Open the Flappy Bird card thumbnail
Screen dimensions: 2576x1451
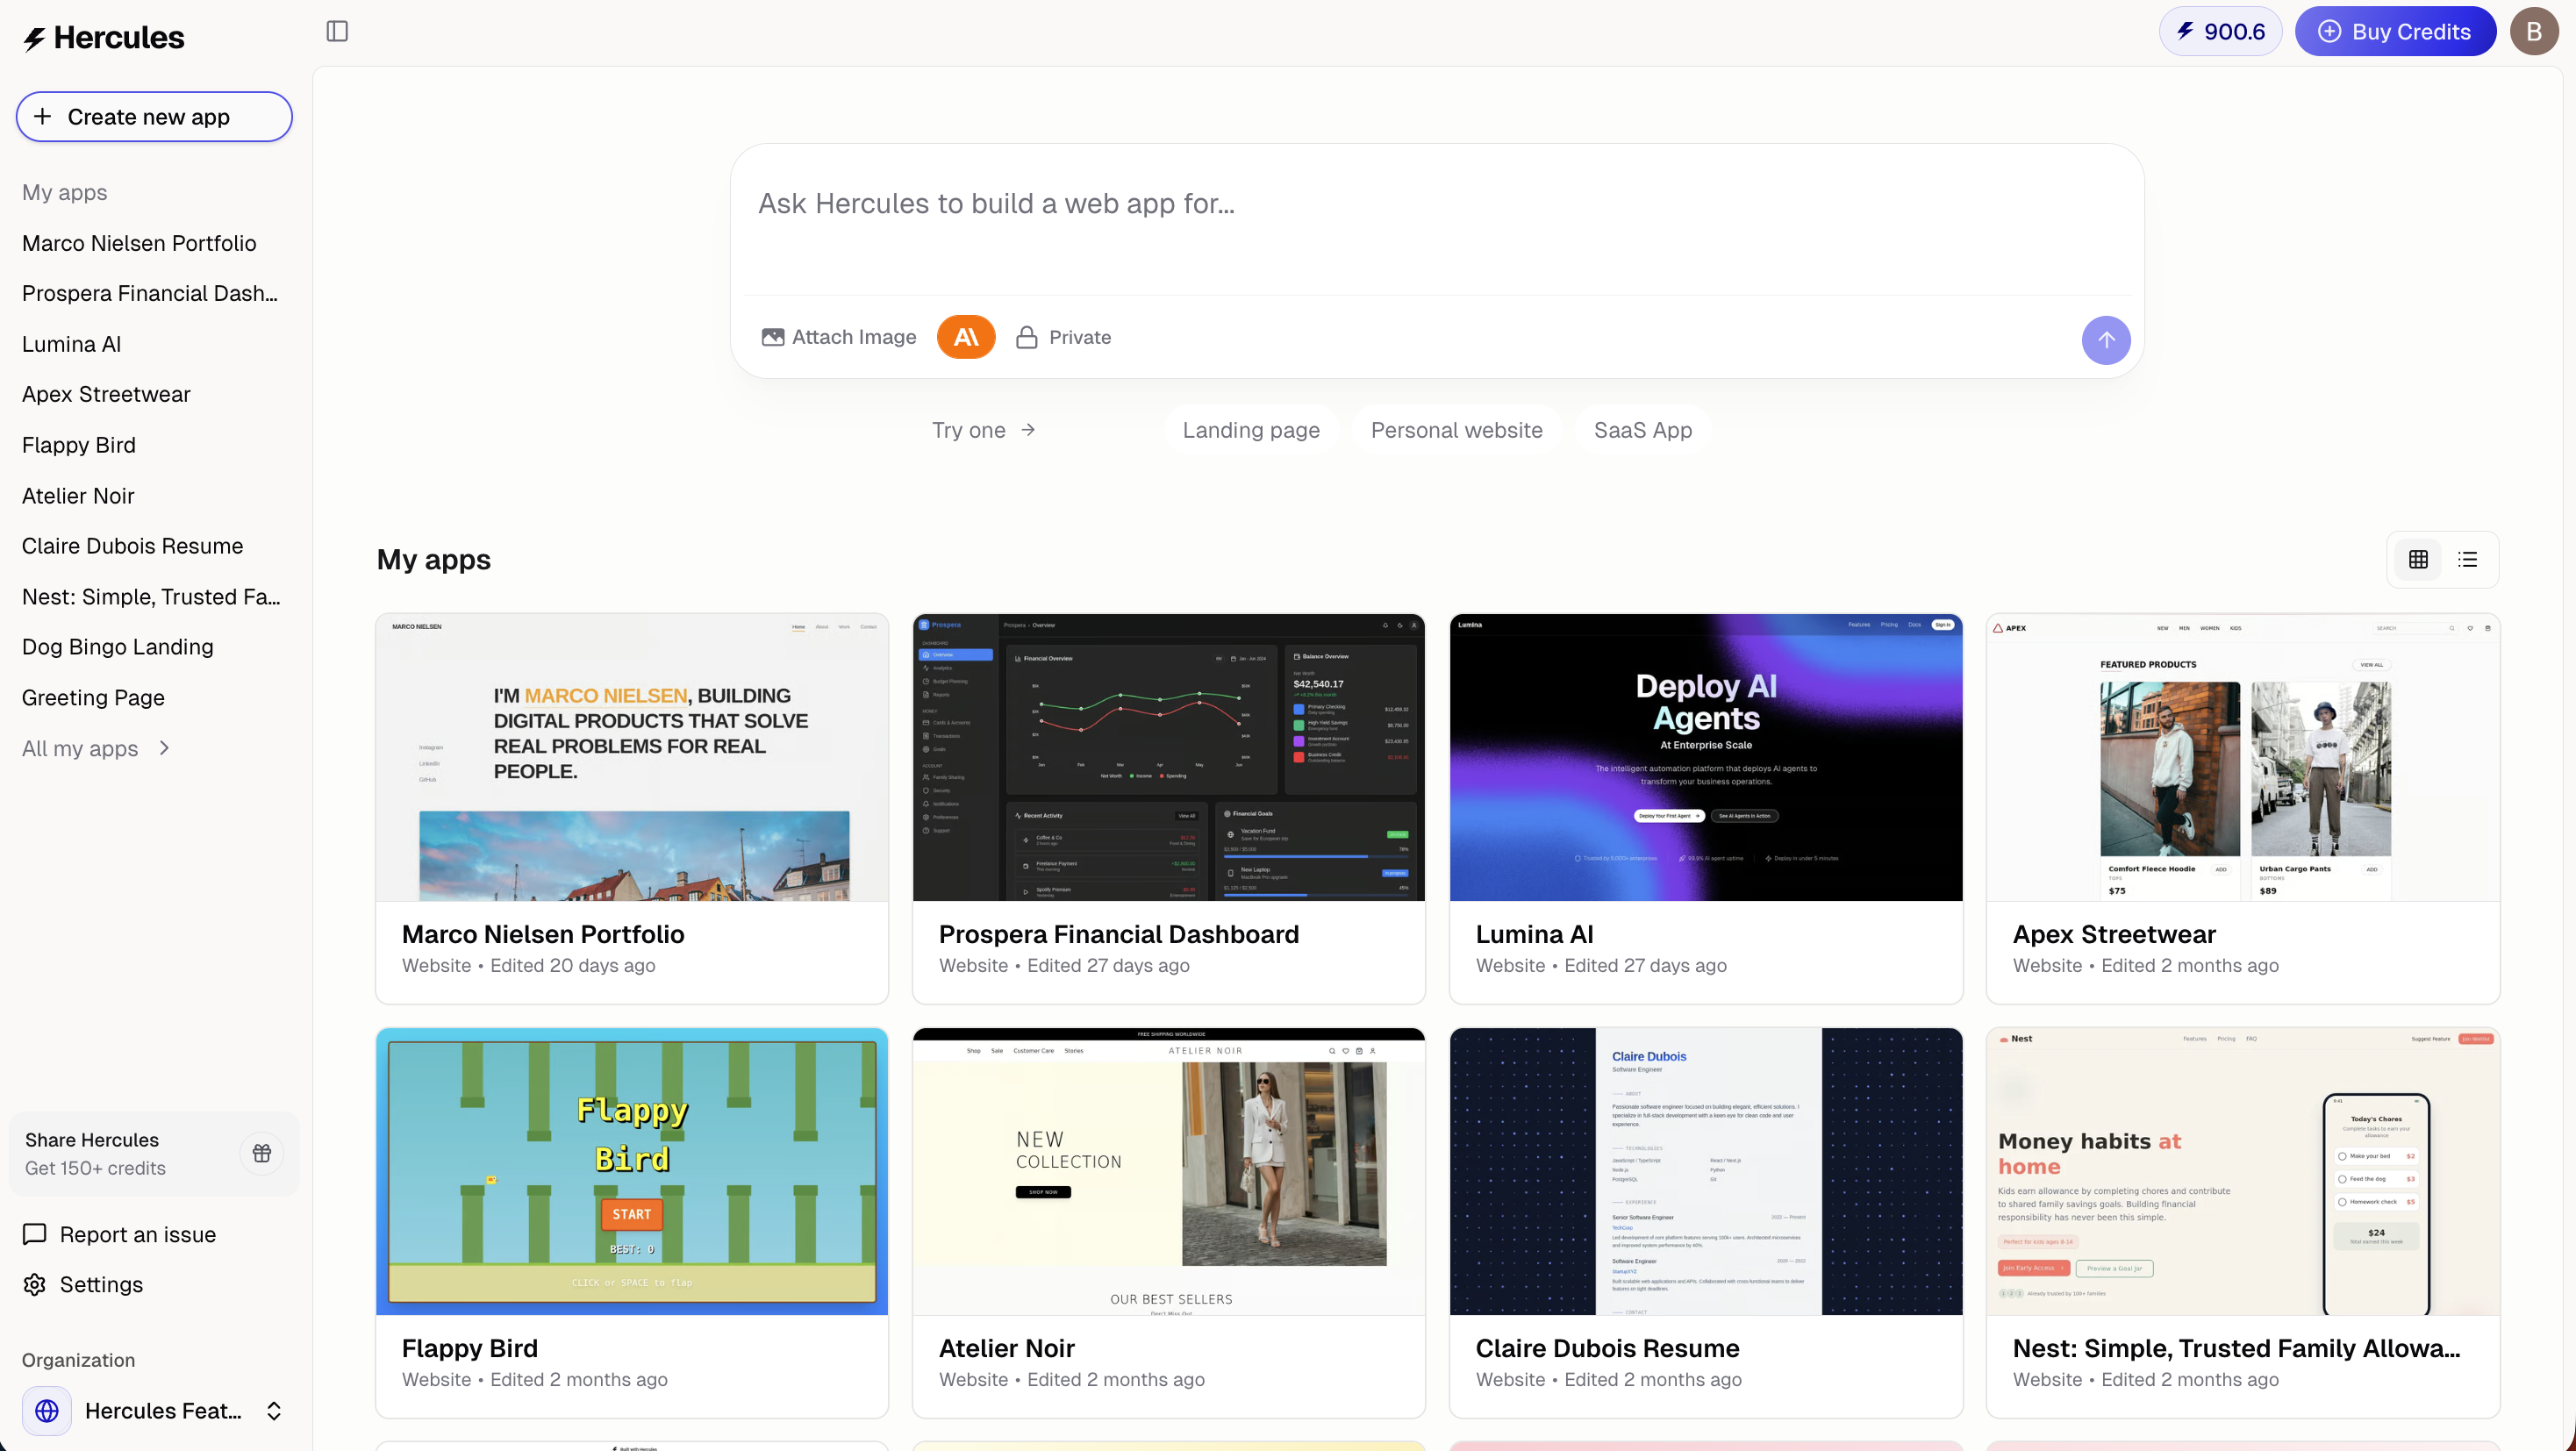point(632,1171)
